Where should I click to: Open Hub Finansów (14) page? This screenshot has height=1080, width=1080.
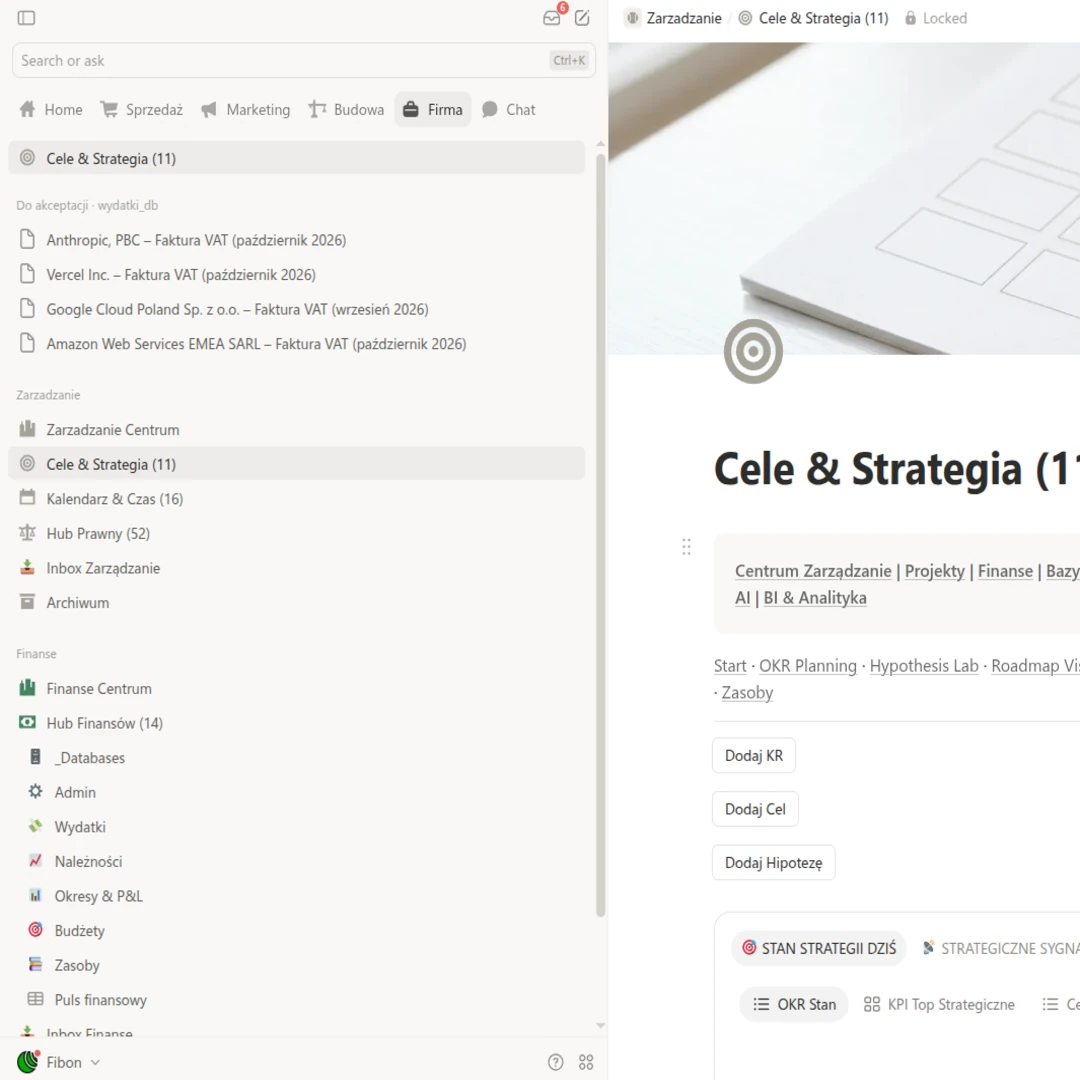(297, 723)
